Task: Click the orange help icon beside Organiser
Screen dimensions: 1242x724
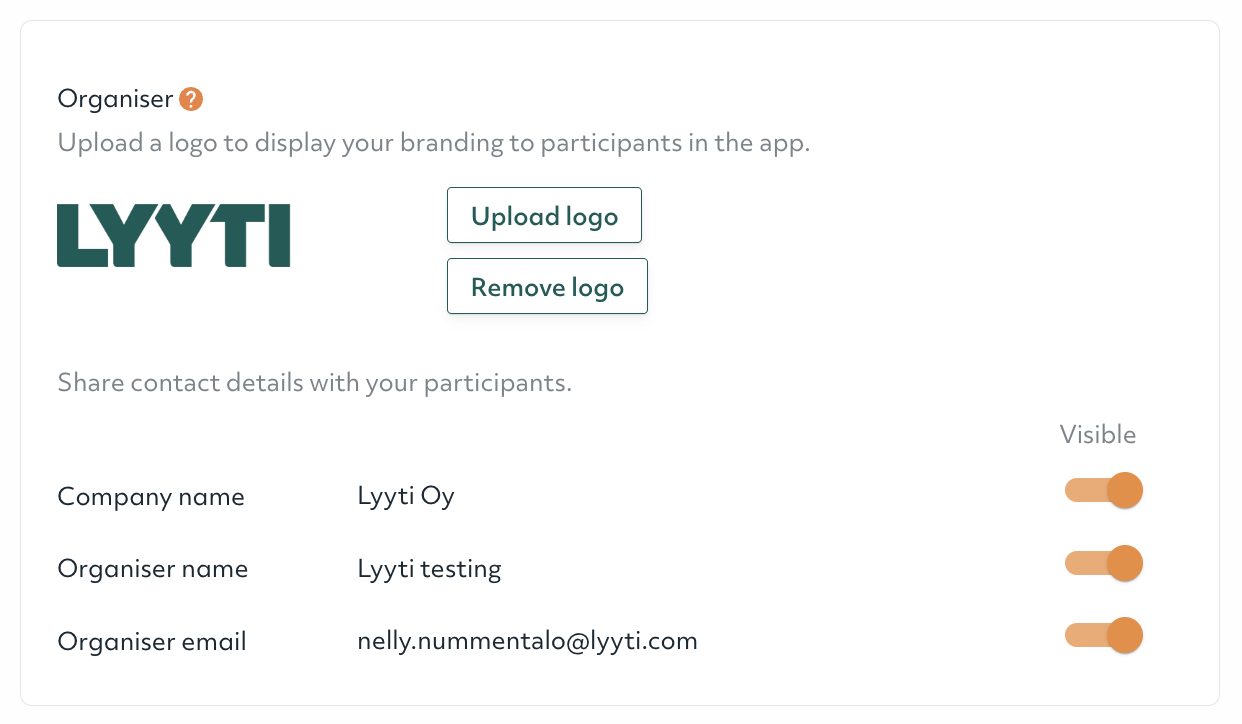Action: coord(191,99)
